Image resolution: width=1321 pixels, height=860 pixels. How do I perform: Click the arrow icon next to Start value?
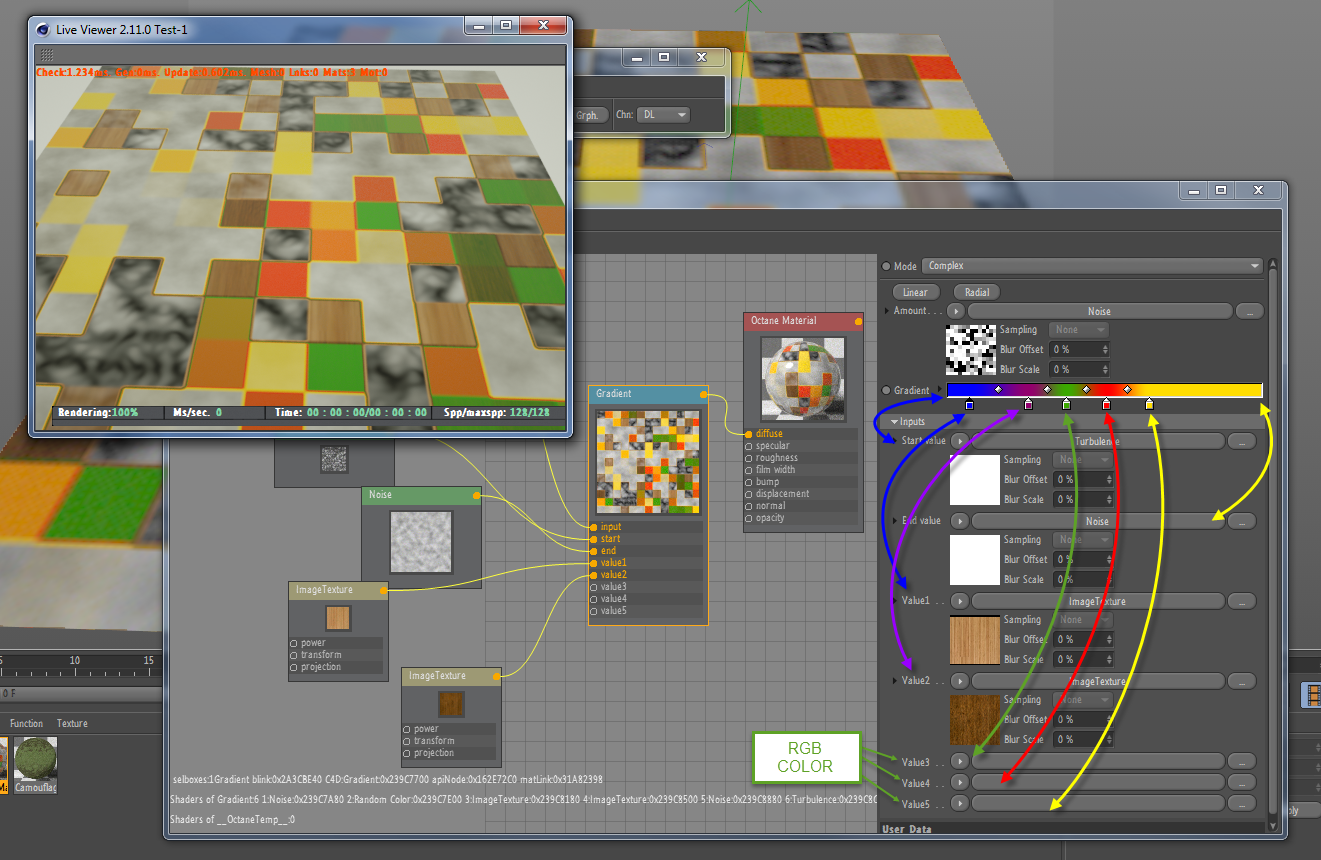959,441
